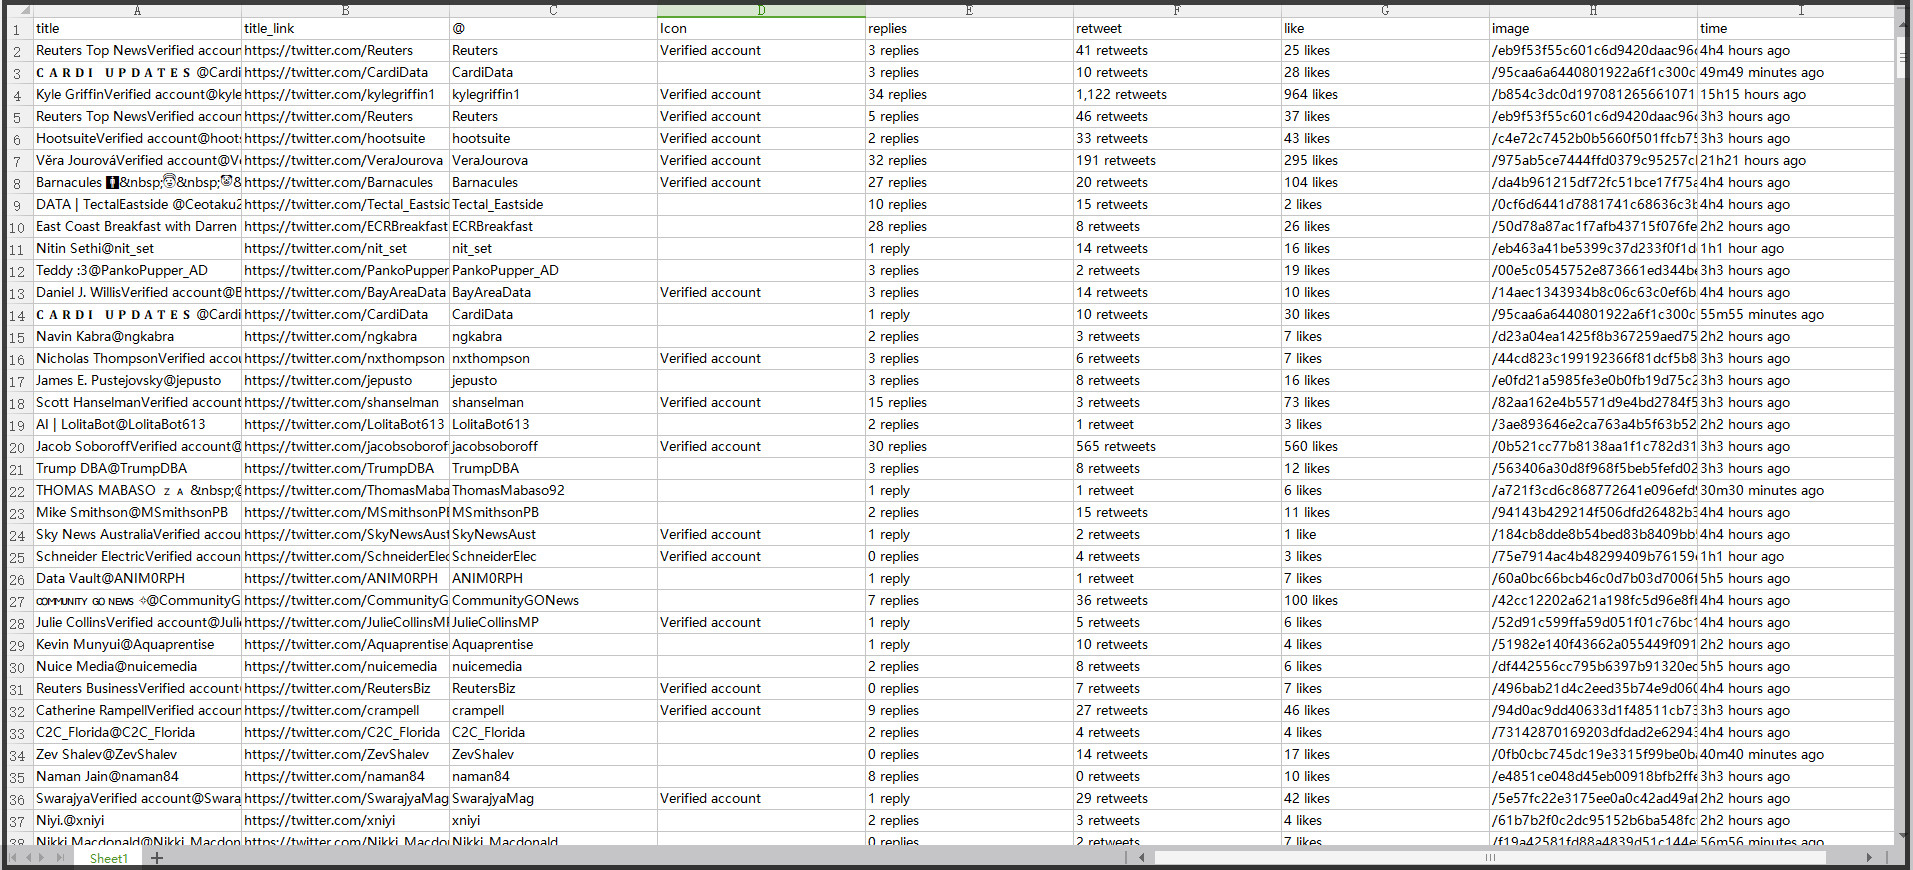
Task: Select the 'kylegriffin1' handle cell
Action: pyautogui.click(x=553, y=94)
